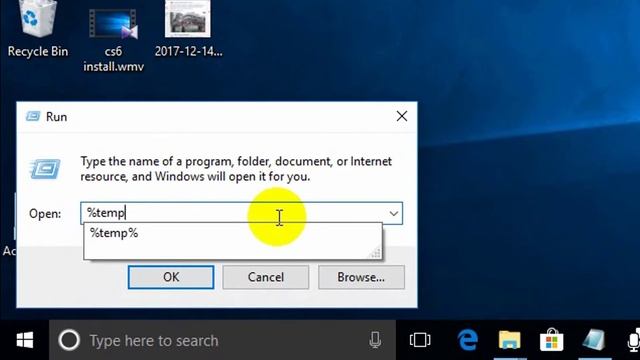Open Microsoft Store from taskbar

click(551, 340)
